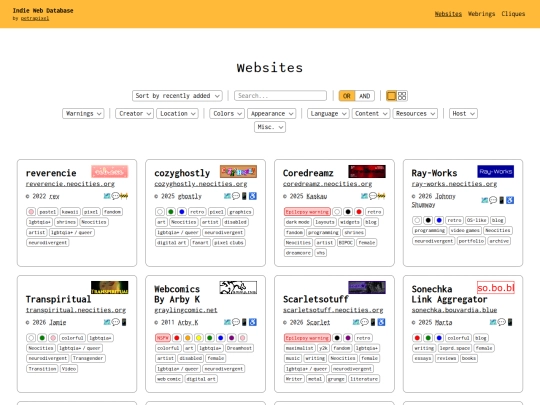Toggle the Epilepsy warning tag on Scarletsotuff
The image size is (540, 405).
(x=307, y=338)
